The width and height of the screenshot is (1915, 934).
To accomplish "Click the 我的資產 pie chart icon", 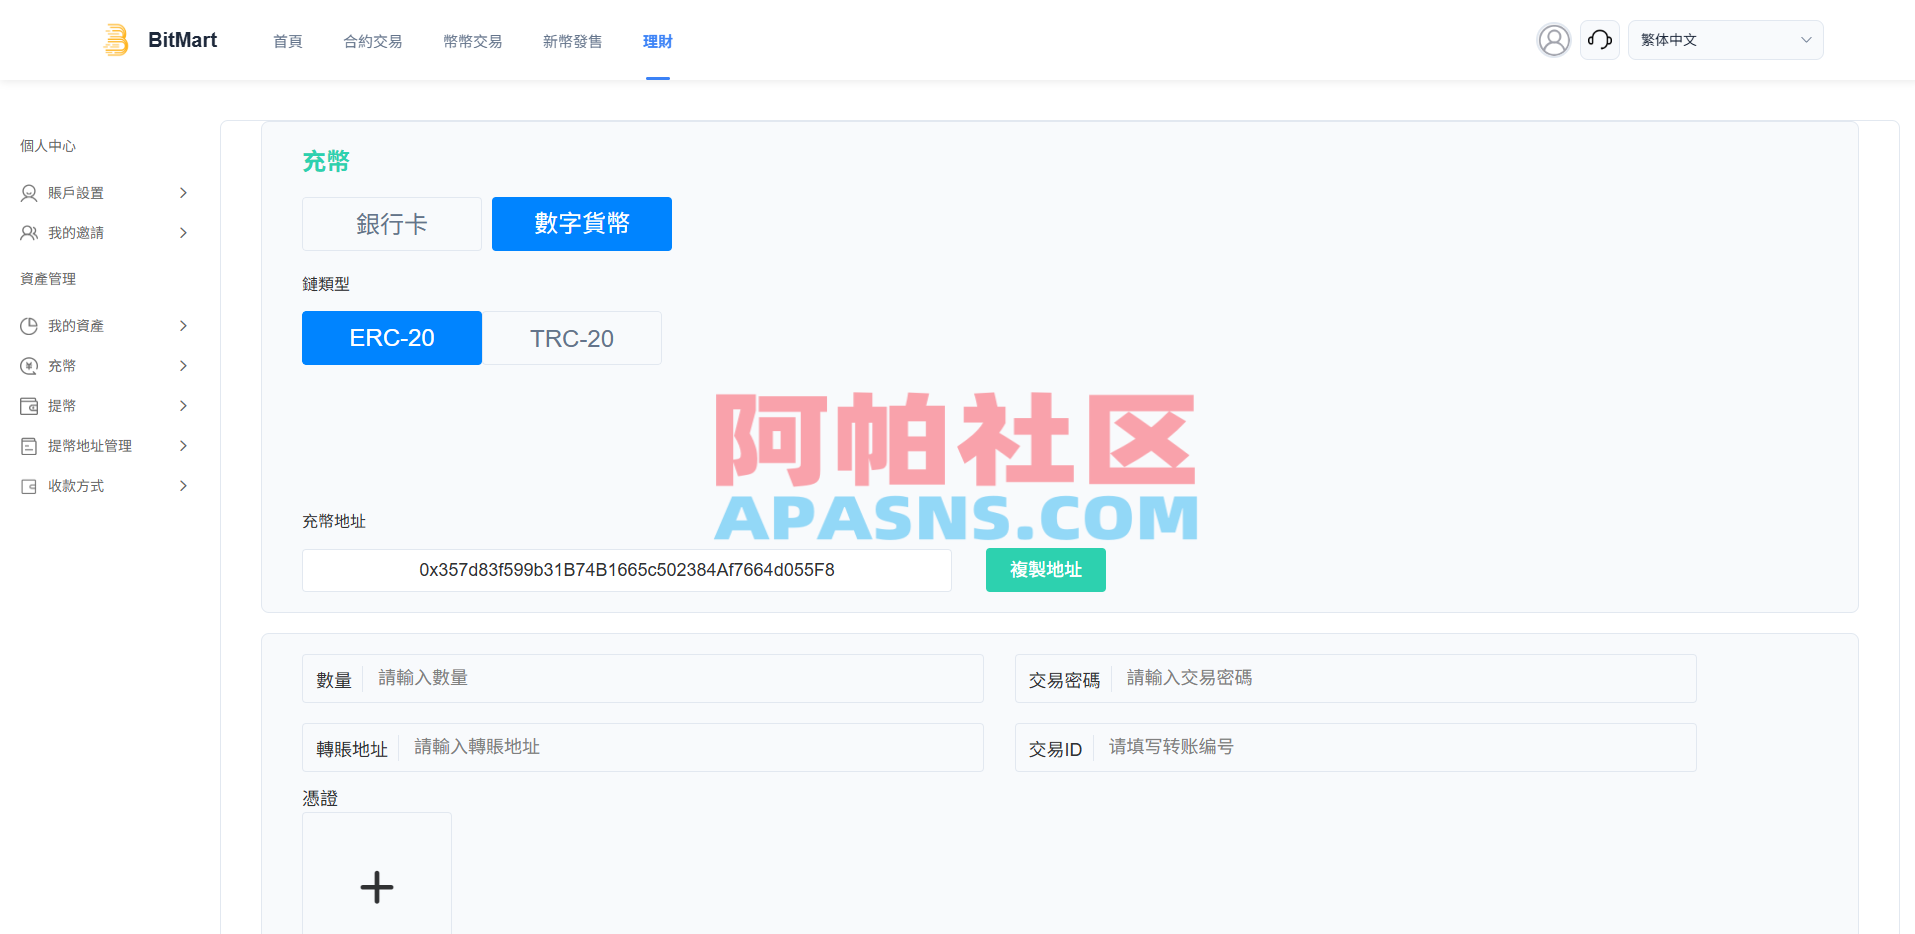I will (x=29, y=326).
